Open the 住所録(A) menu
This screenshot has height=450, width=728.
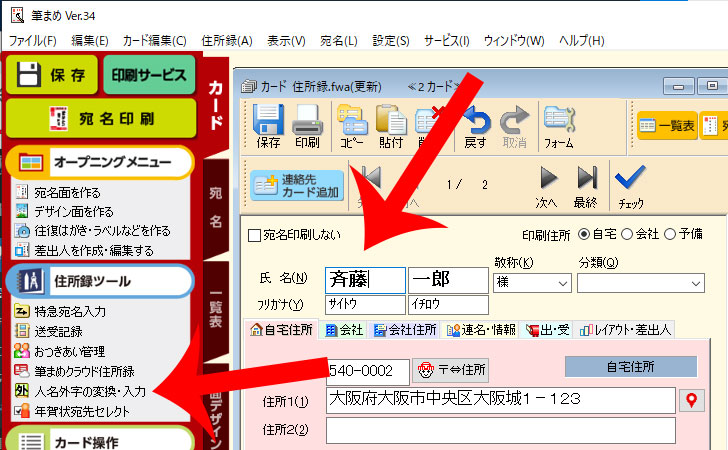(x=227, y=41)
